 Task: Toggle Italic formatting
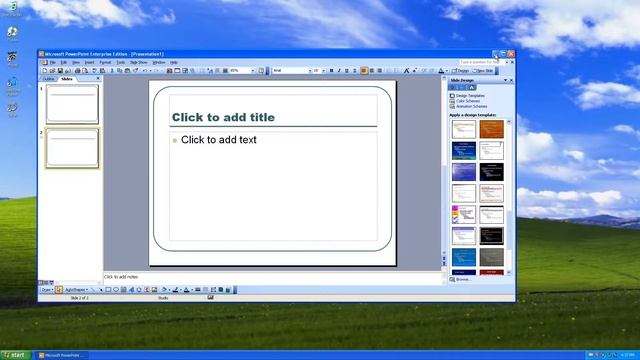click(339, 71)
